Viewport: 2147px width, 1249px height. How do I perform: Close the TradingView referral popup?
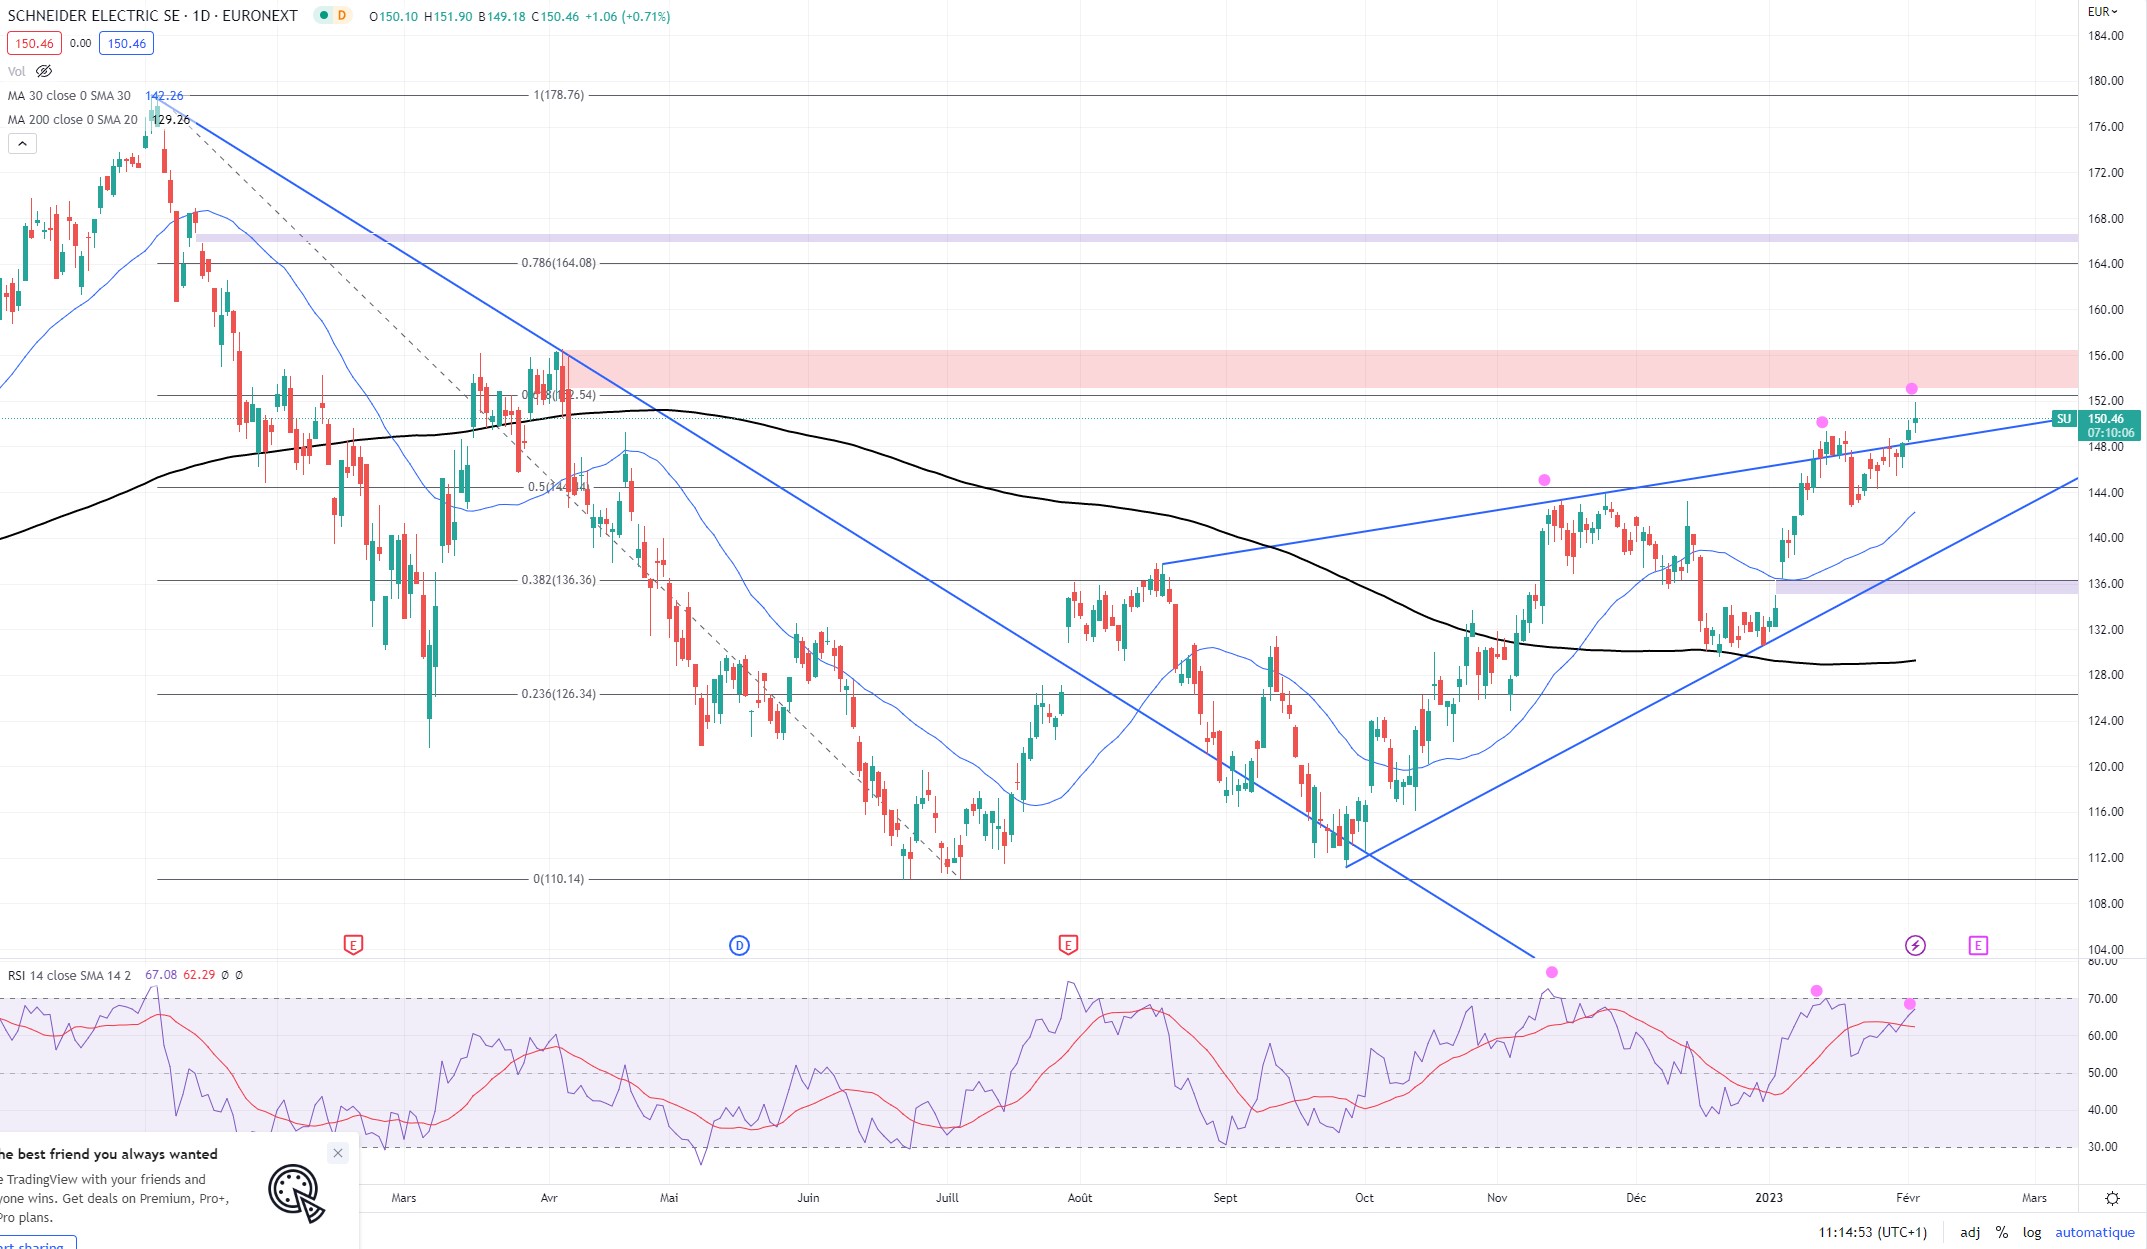click(338, 1153)
